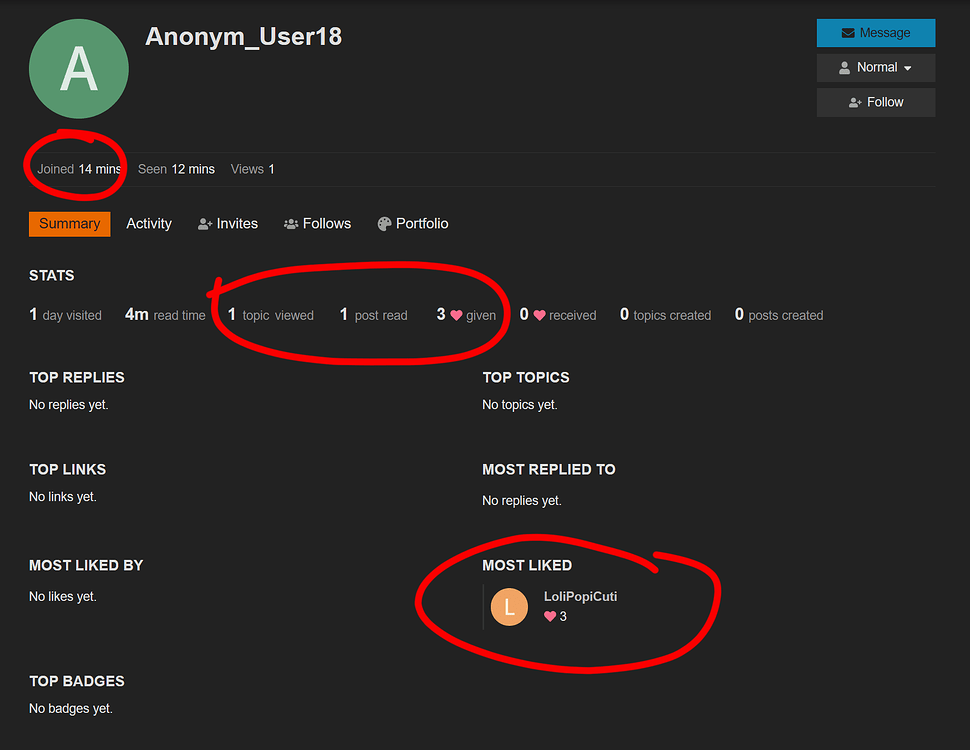Click the heart under LoliPopiCuti
Viewport: 970px width, 750px height.
(549, 616)
